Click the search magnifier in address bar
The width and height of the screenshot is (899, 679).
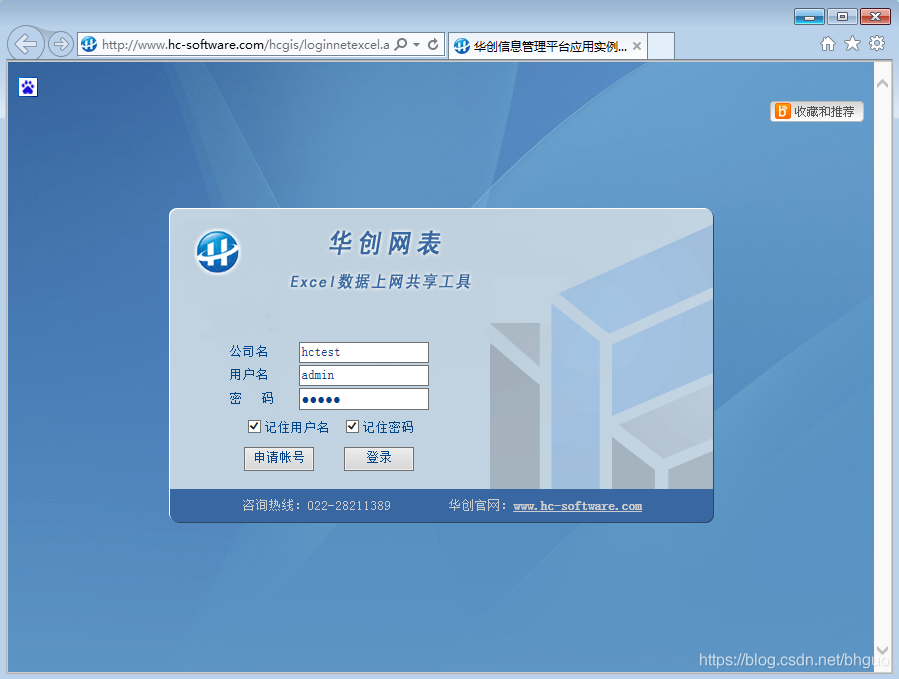click(x=401, y=44)
